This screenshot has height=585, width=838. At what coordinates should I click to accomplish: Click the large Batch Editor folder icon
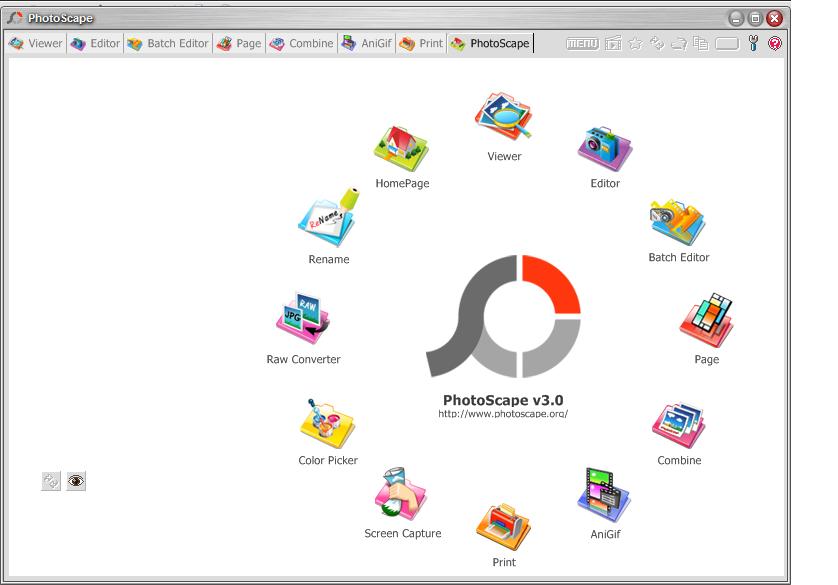pos(678,222)
